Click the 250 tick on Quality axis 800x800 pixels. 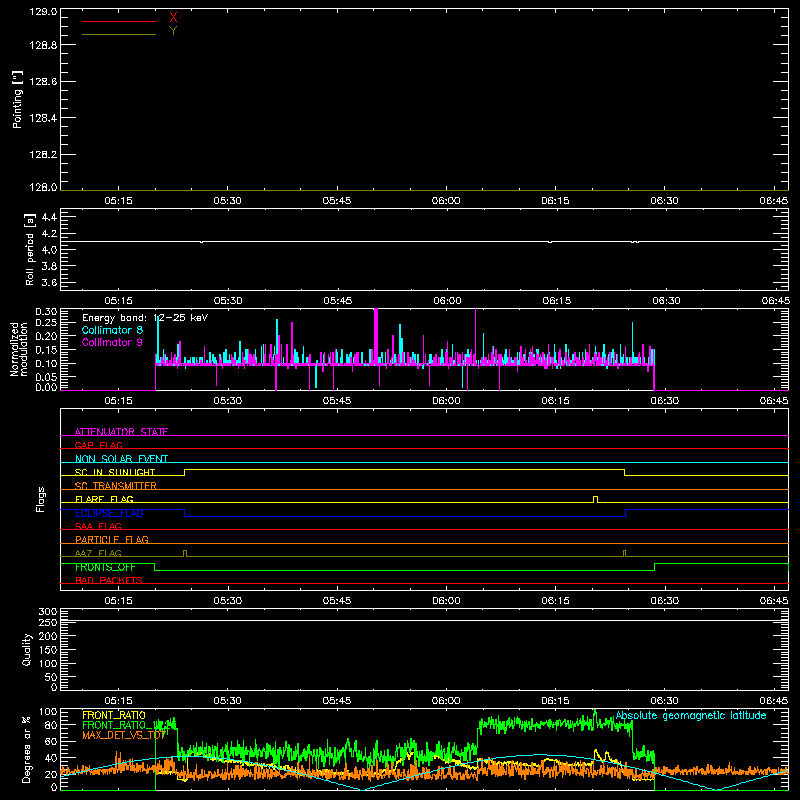click(x=48, y=623)
